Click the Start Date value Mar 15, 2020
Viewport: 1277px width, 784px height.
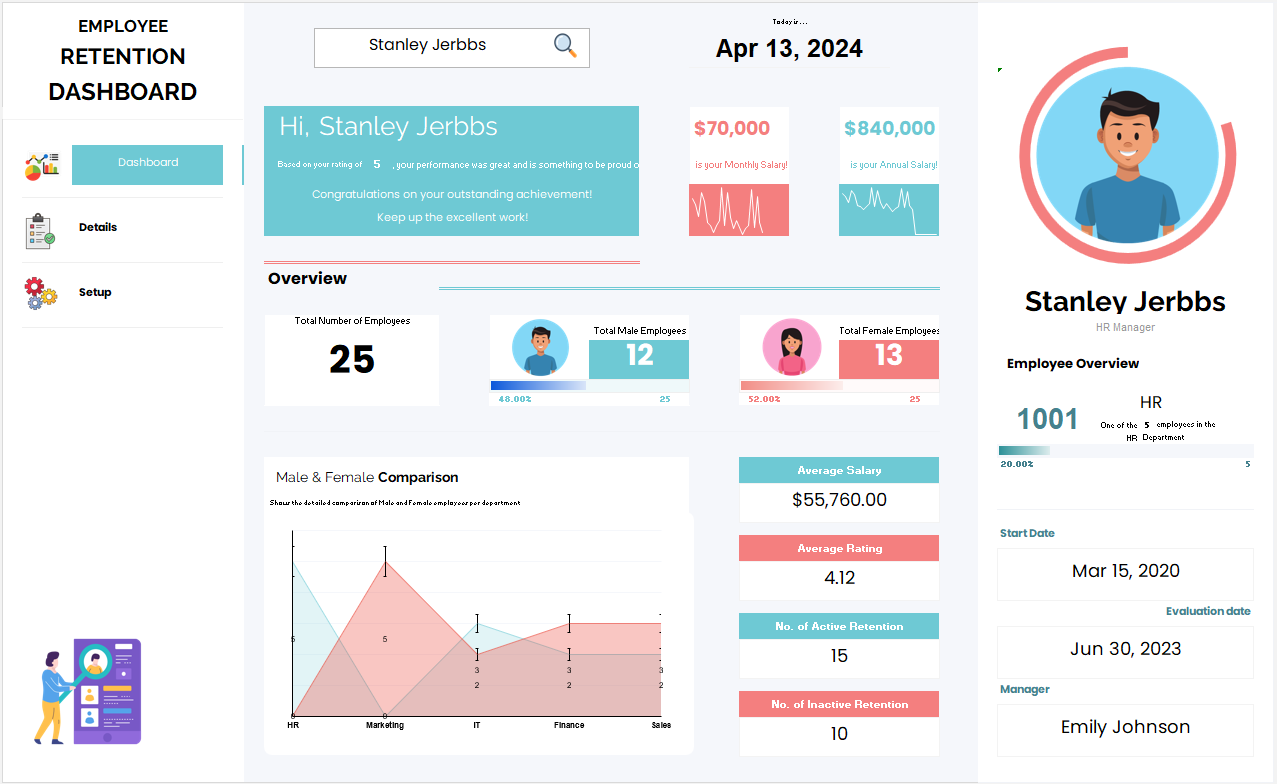point(1125,572)
